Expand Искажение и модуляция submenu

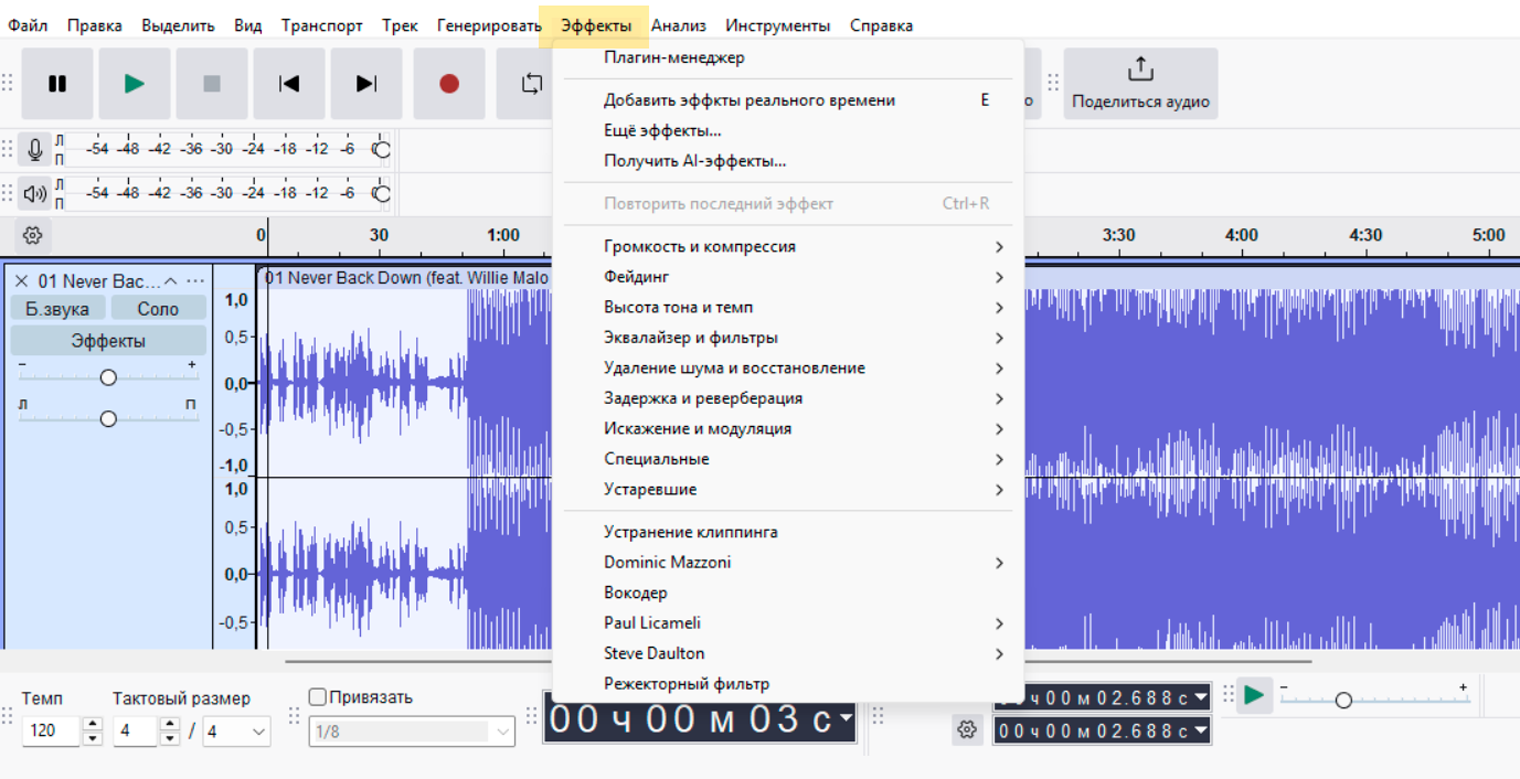pyautogui.click(x=788, y=429)
